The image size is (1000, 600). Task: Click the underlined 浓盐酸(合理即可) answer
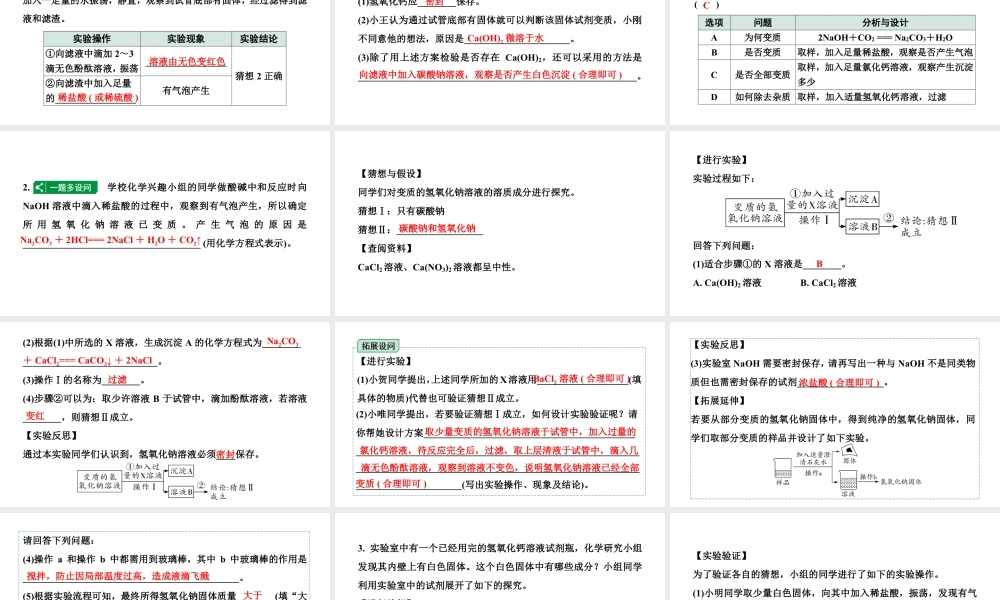pos(840,381)
